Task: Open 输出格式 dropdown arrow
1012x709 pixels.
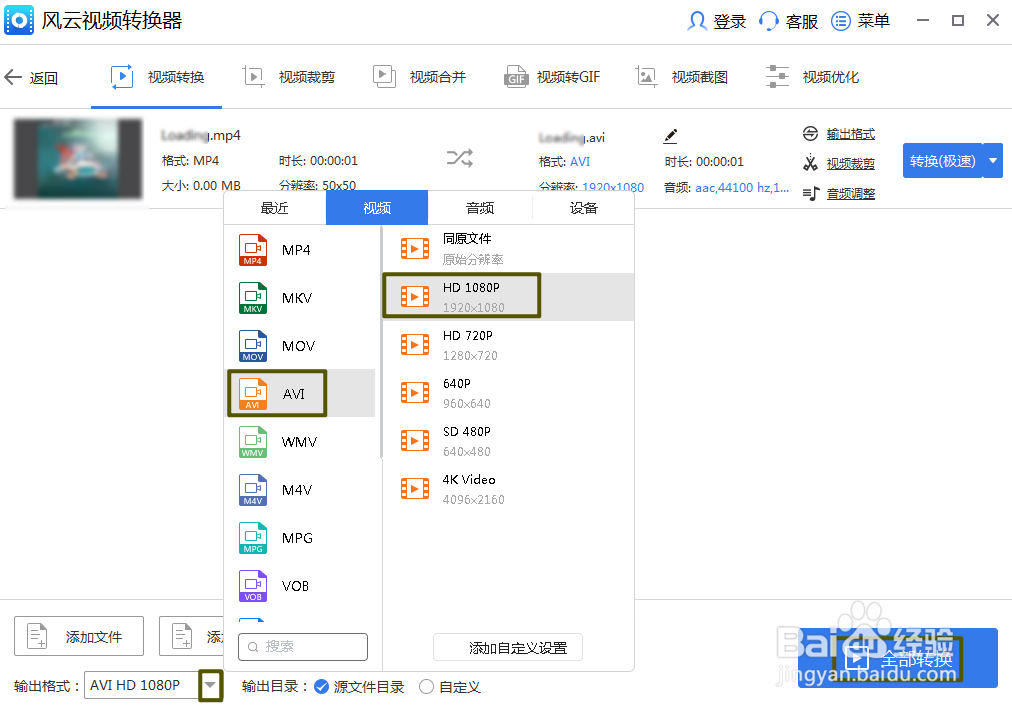Action: click(x=210, y=685)
